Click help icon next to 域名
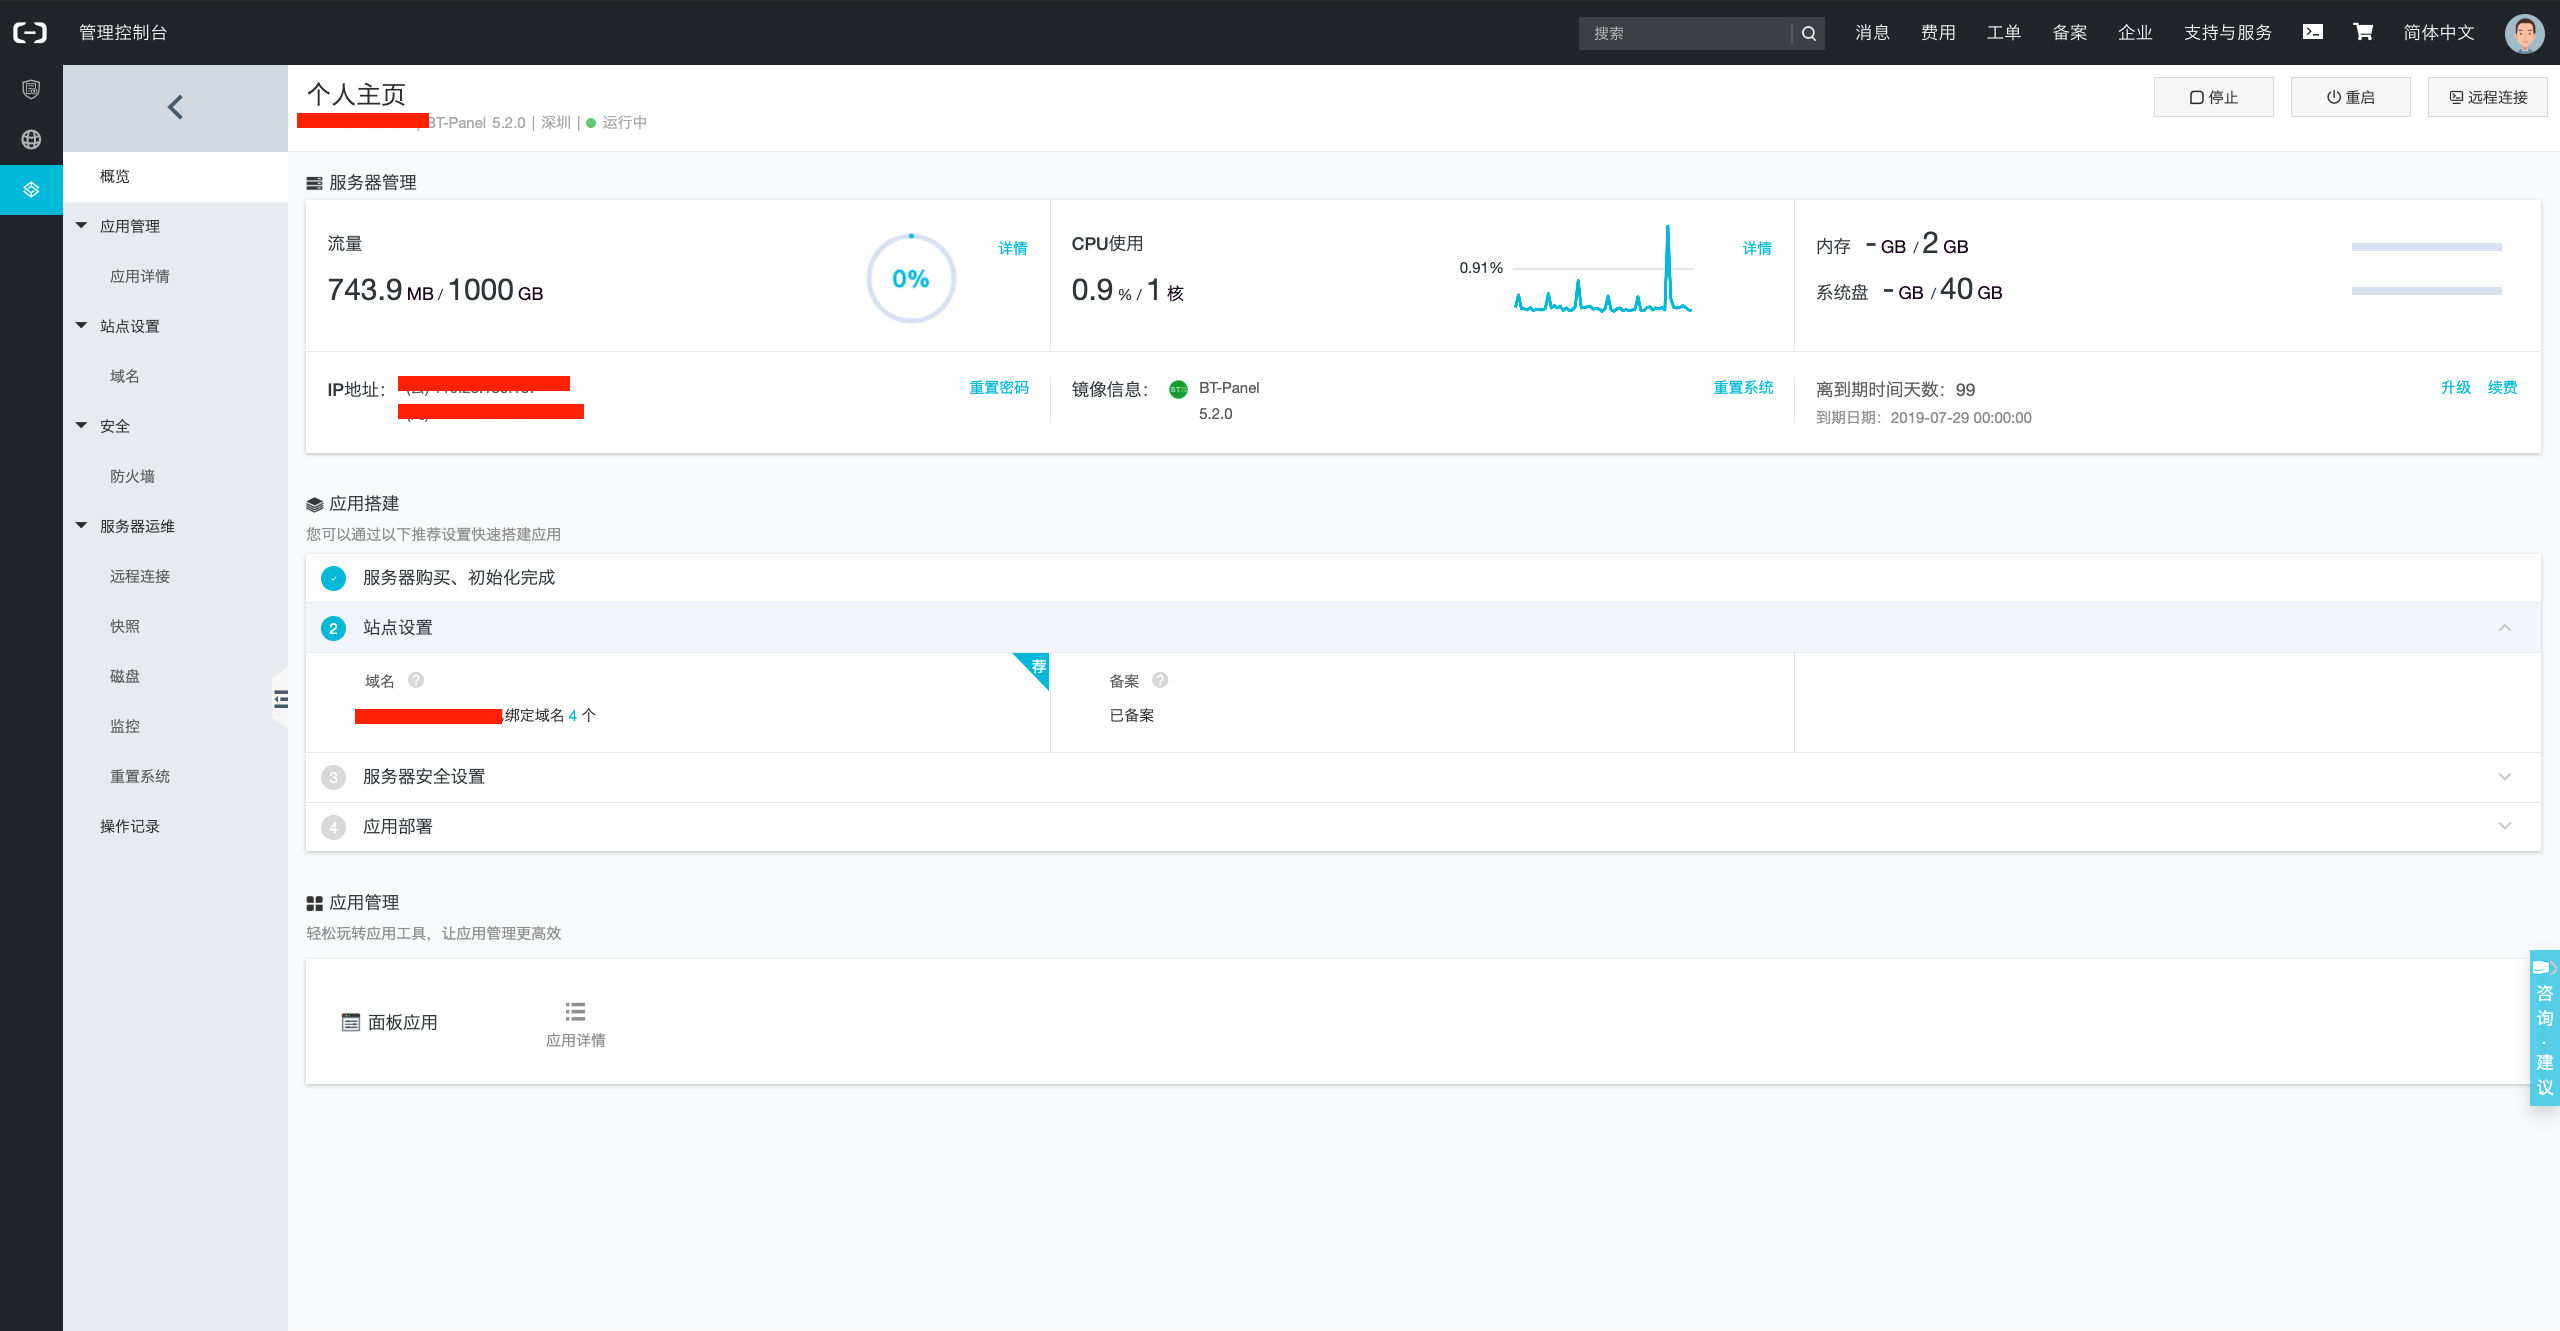The width and height of the screenshot is (2560, 1331). click(416, 680)
